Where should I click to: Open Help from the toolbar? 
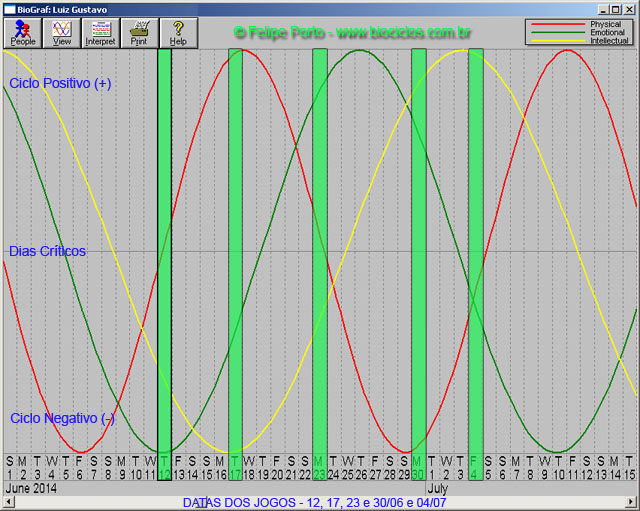coord(178,33)
